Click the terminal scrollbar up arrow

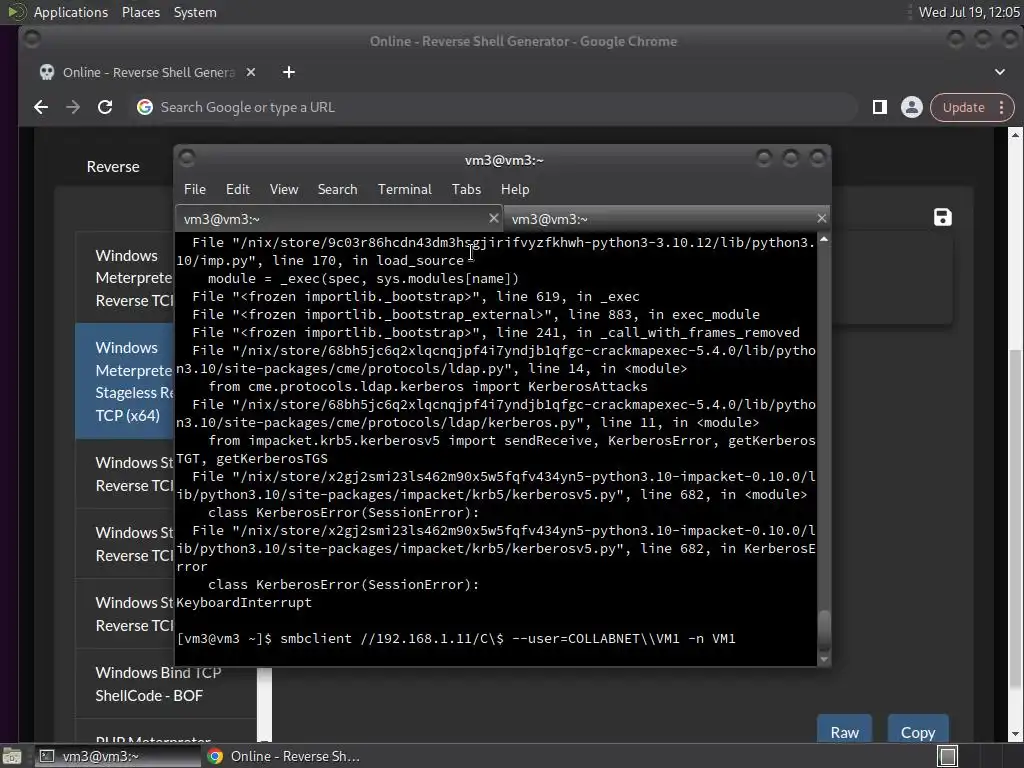point(824,240)
